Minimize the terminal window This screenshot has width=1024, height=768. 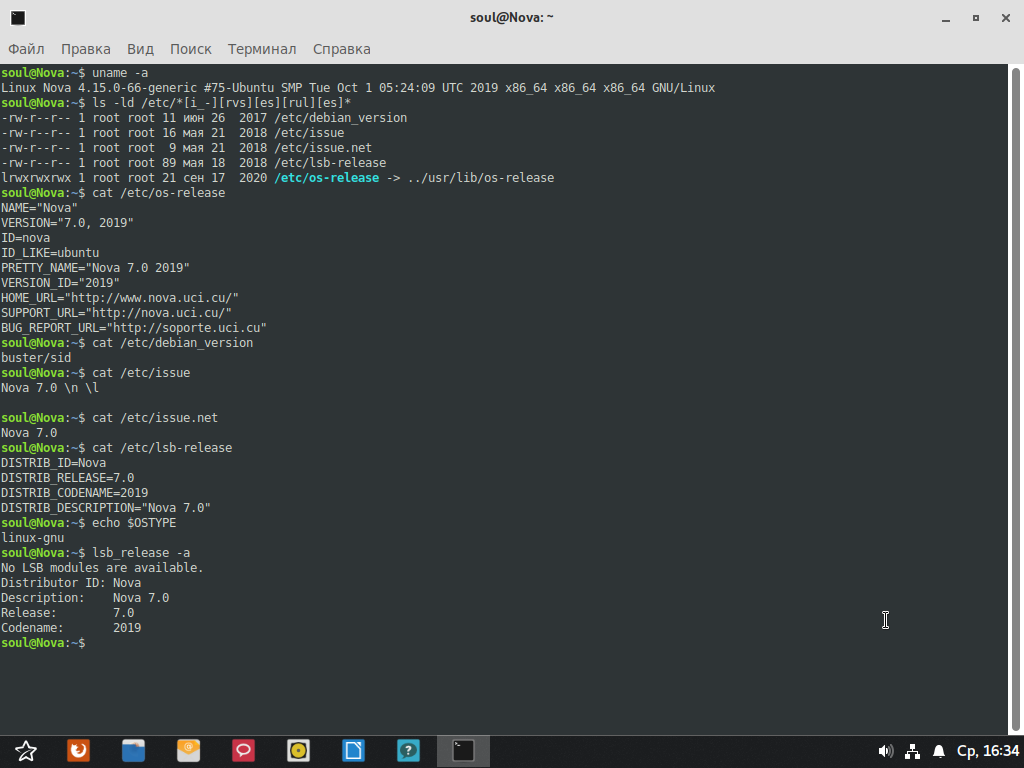coord(946,18)
